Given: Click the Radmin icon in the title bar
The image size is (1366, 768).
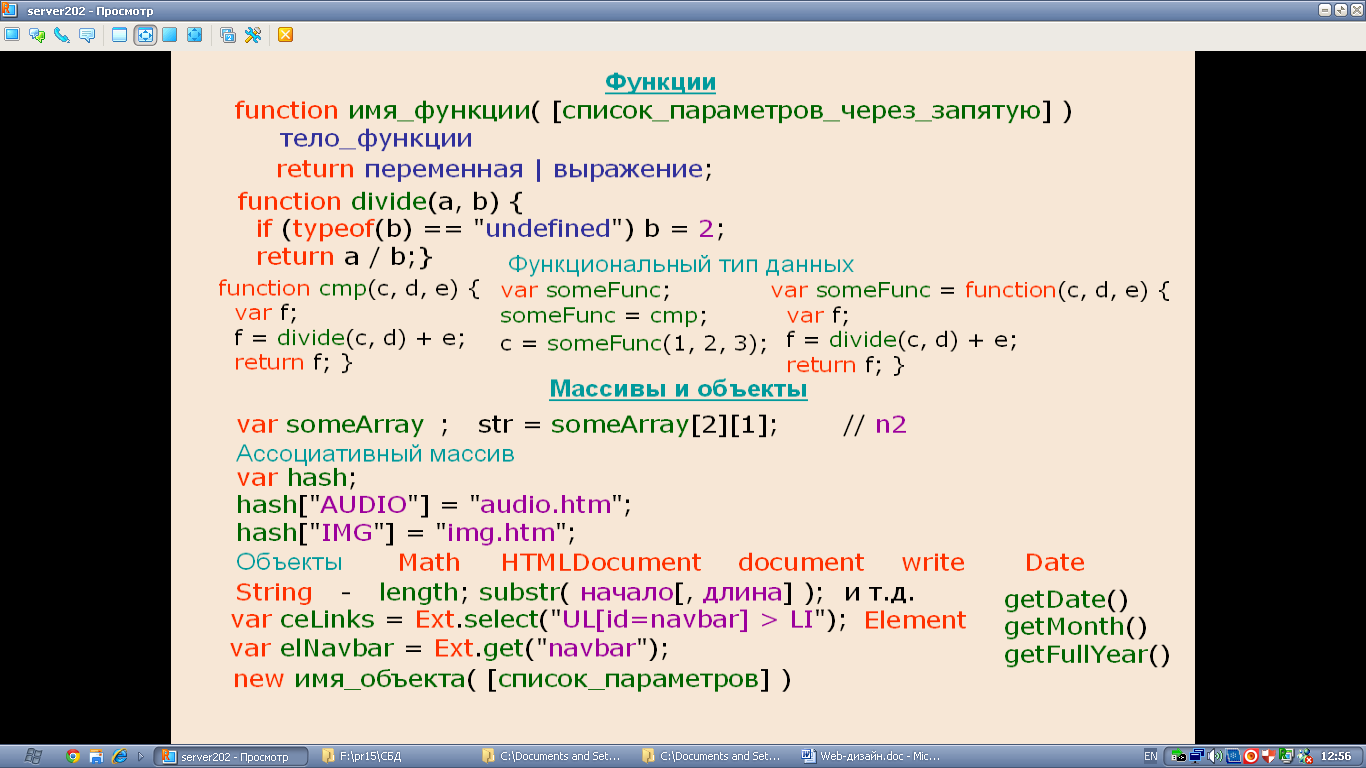Looking at the screenshot, I should coord(10,9).
